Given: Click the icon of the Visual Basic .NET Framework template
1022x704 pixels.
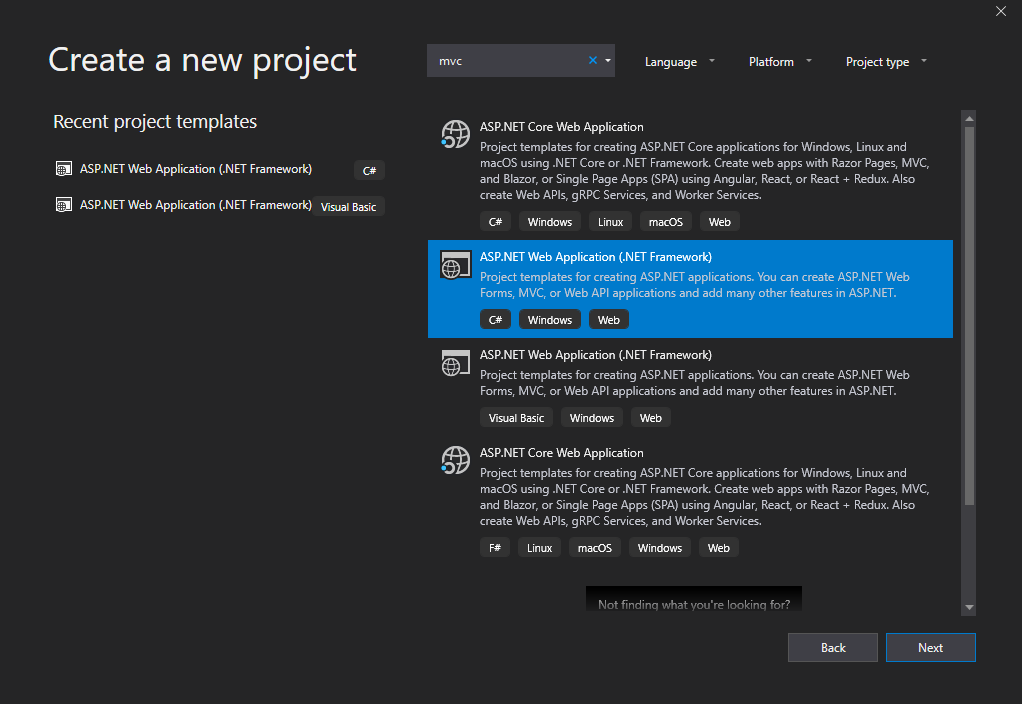Looking at the screenshot, I should coord(455,362).
